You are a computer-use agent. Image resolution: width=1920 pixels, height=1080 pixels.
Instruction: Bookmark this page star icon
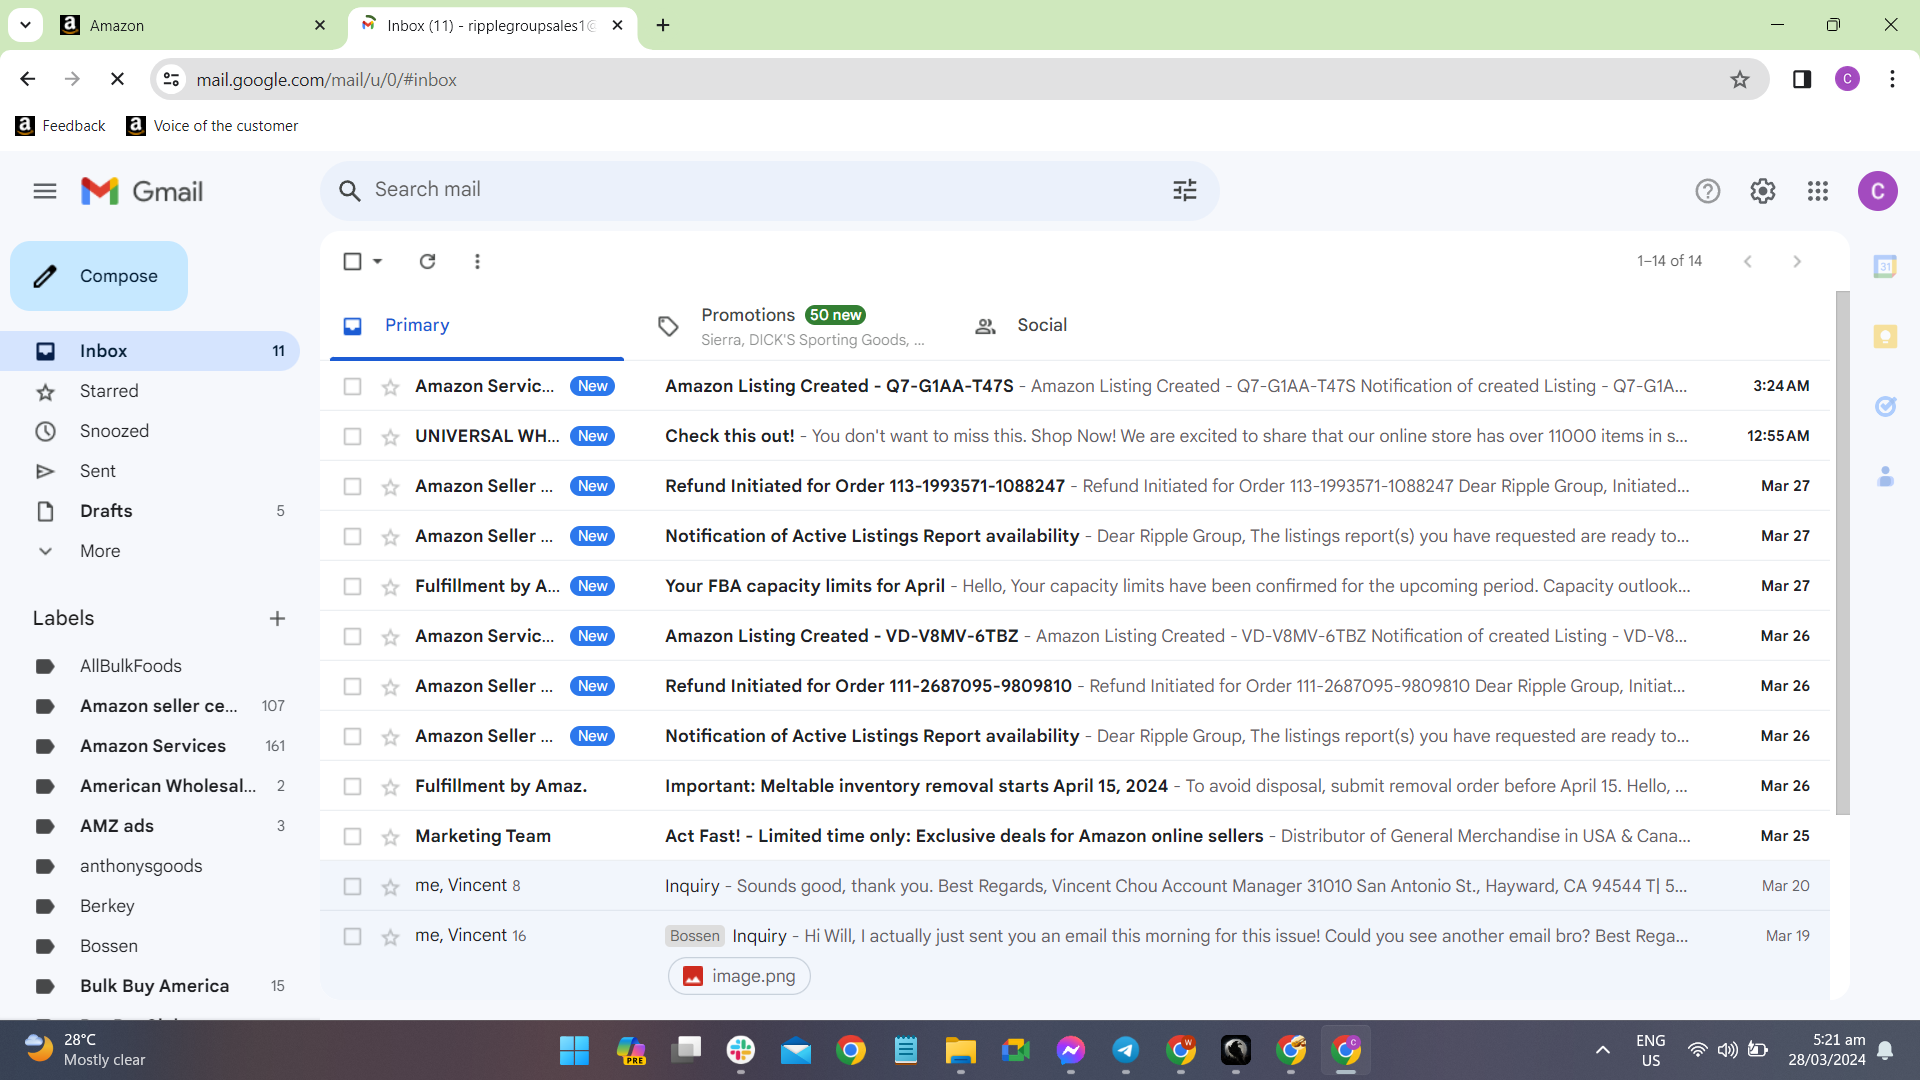[x=1740, y=80]
